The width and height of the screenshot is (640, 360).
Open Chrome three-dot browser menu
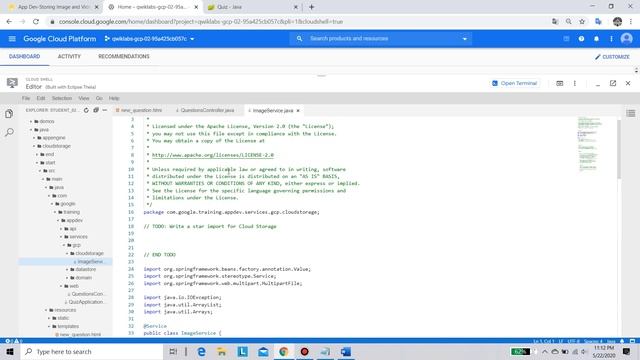[631, 22]
